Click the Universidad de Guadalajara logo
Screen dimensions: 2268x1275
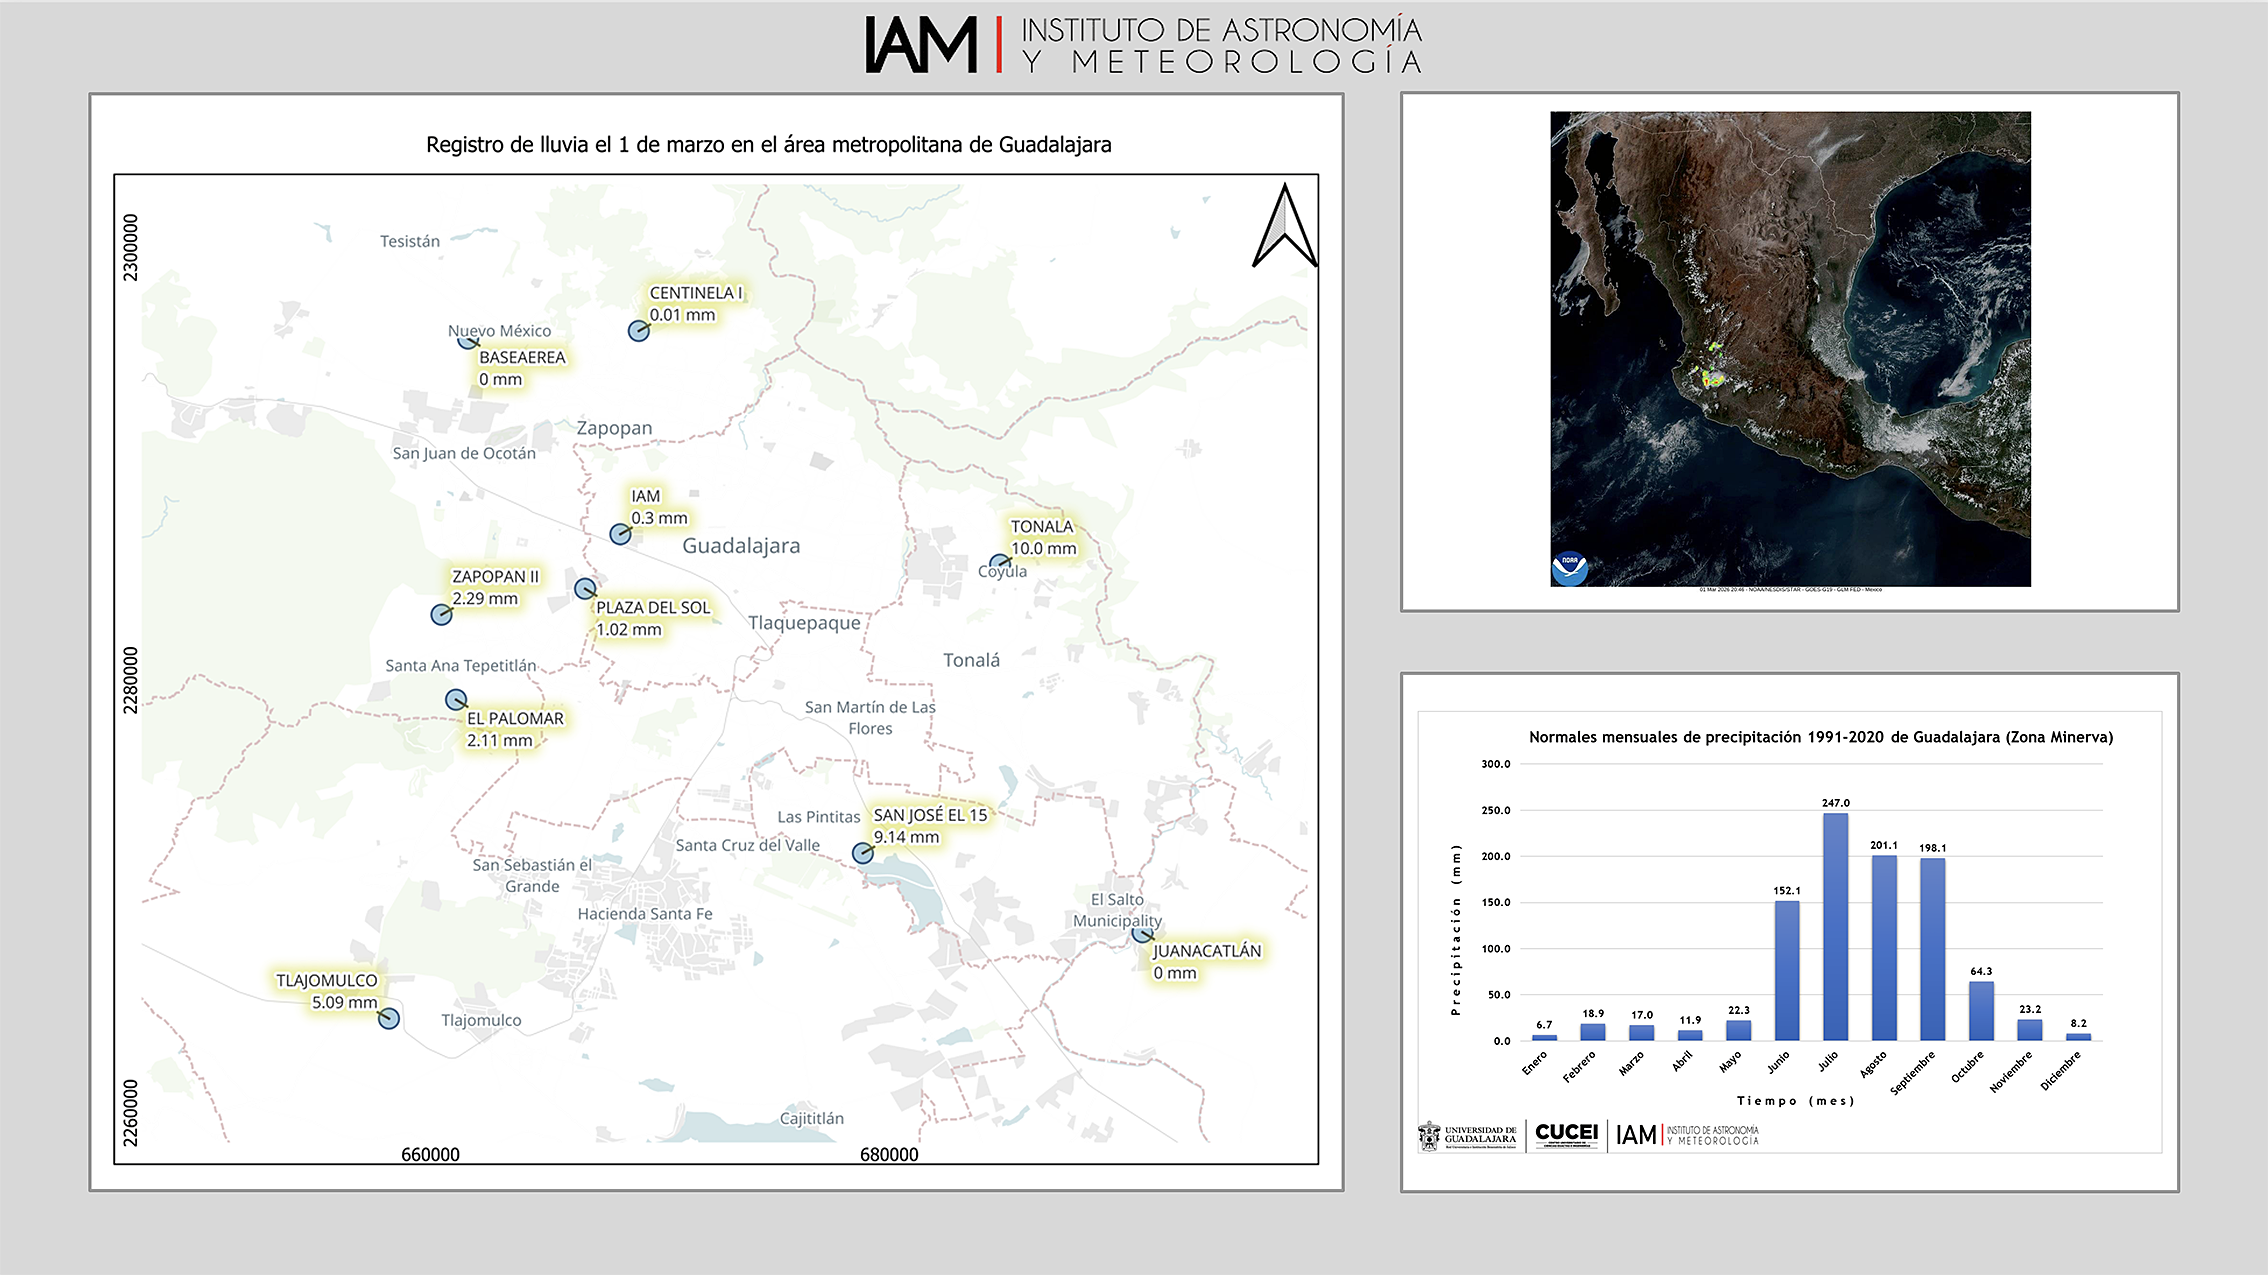tap(1467, 1136)
